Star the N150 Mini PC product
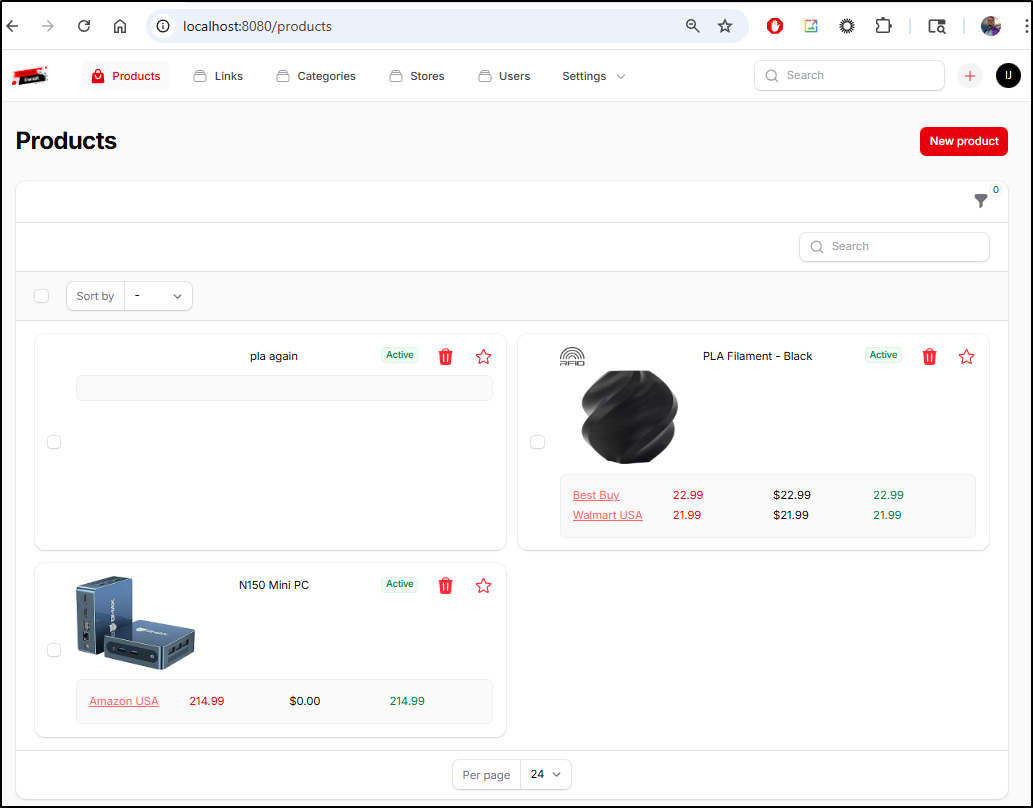Screen dimensions: 1033x808 coord(484,586)
